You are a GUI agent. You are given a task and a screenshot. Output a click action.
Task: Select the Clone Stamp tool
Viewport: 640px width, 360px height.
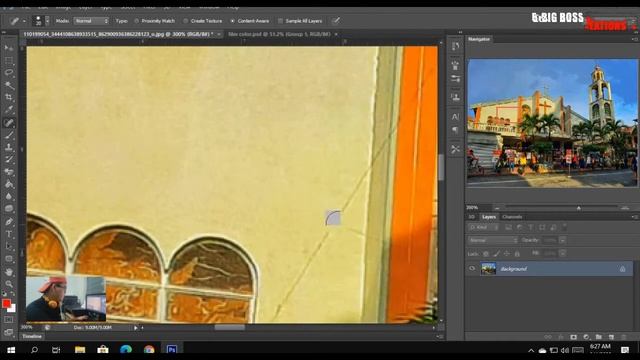click(9, 147)
